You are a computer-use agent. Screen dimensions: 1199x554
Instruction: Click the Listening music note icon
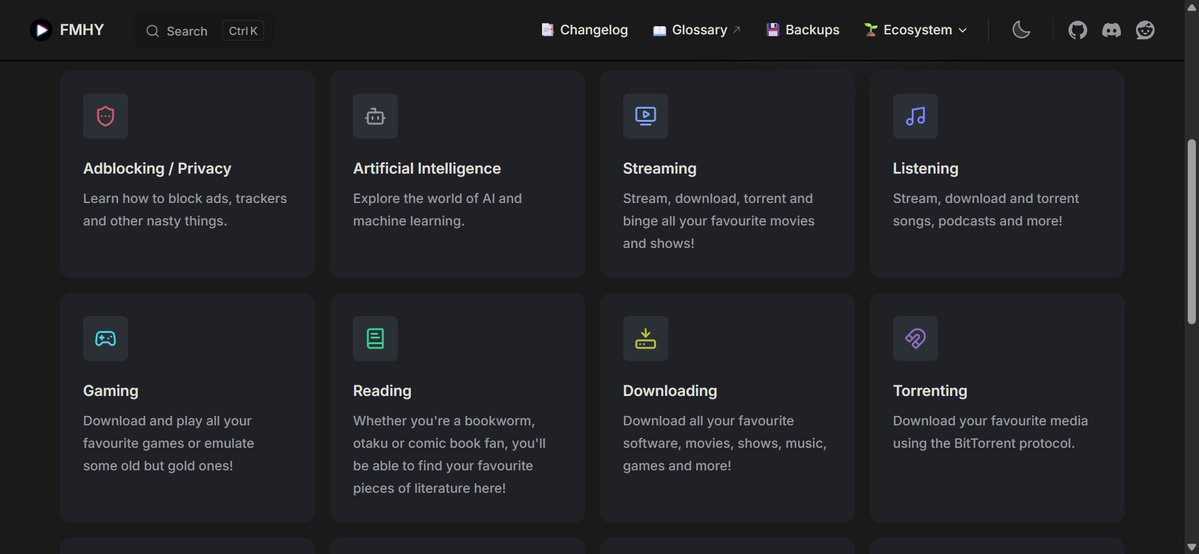pos(915,116)
